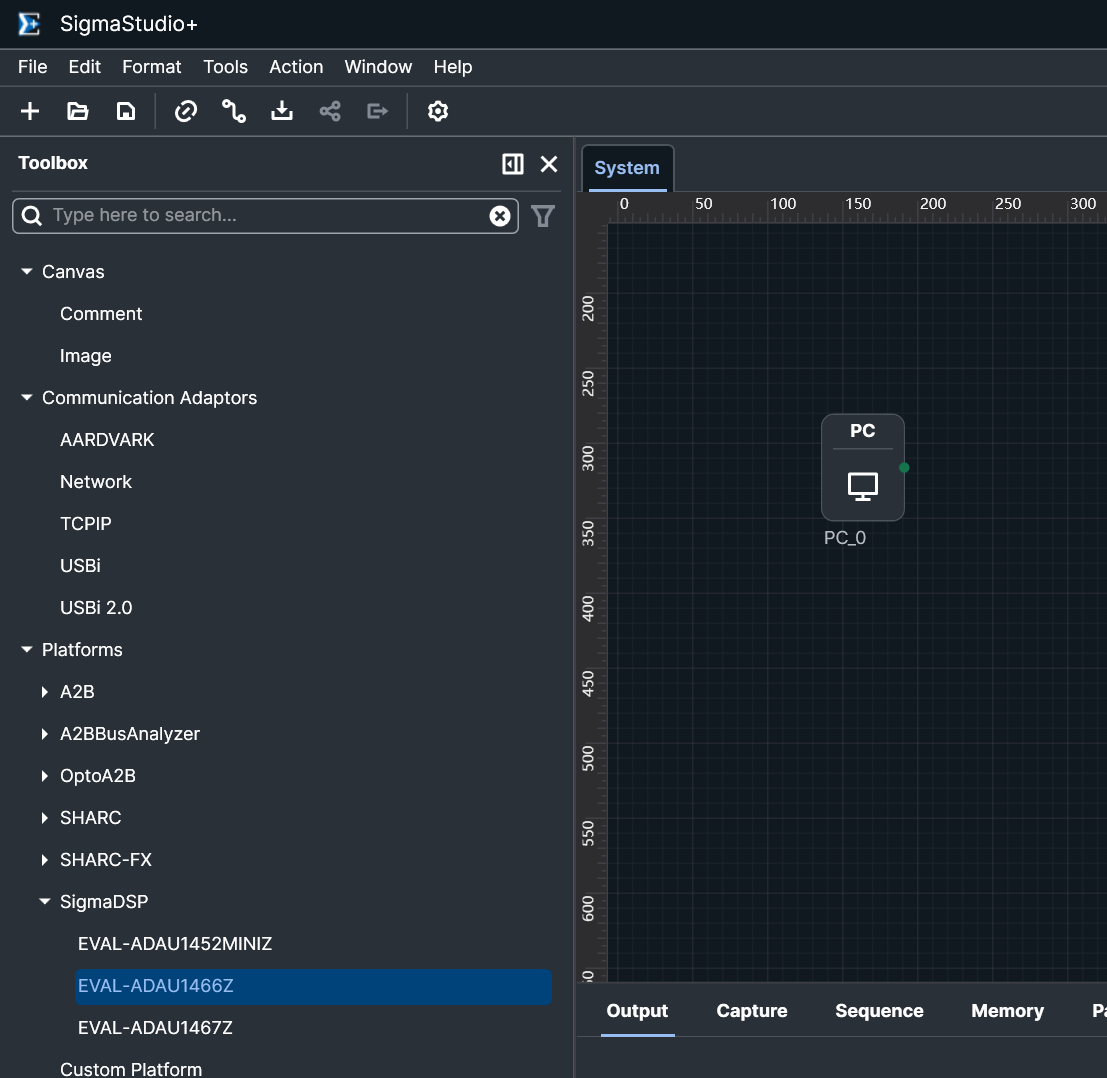Select EVAL-ADAU1452MINIZ platform
Viewport: 1107px width, 1078px height.
pos(175,944)
